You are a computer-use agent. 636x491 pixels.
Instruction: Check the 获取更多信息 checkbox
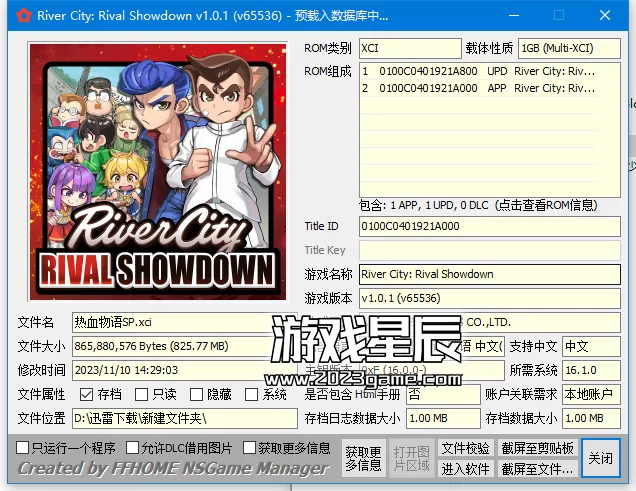click(250, 448)
